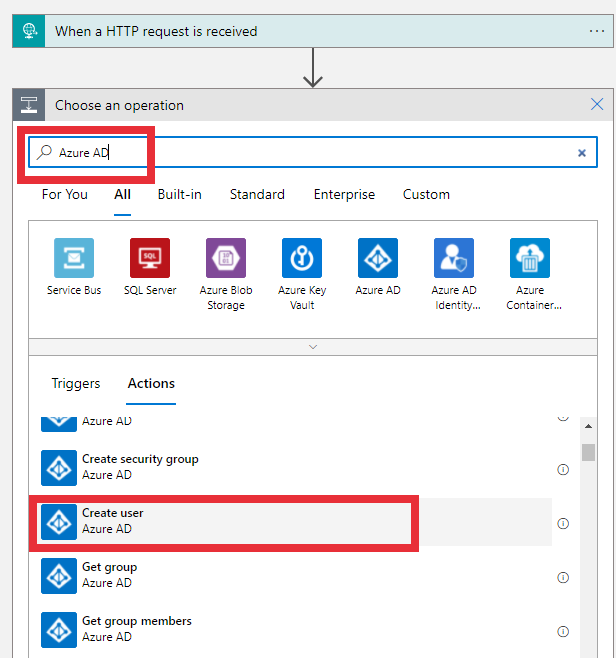Click the Choose an operation header icon
Image resolution: width=616 pixels, height=658 pixels.
[29, 104]
